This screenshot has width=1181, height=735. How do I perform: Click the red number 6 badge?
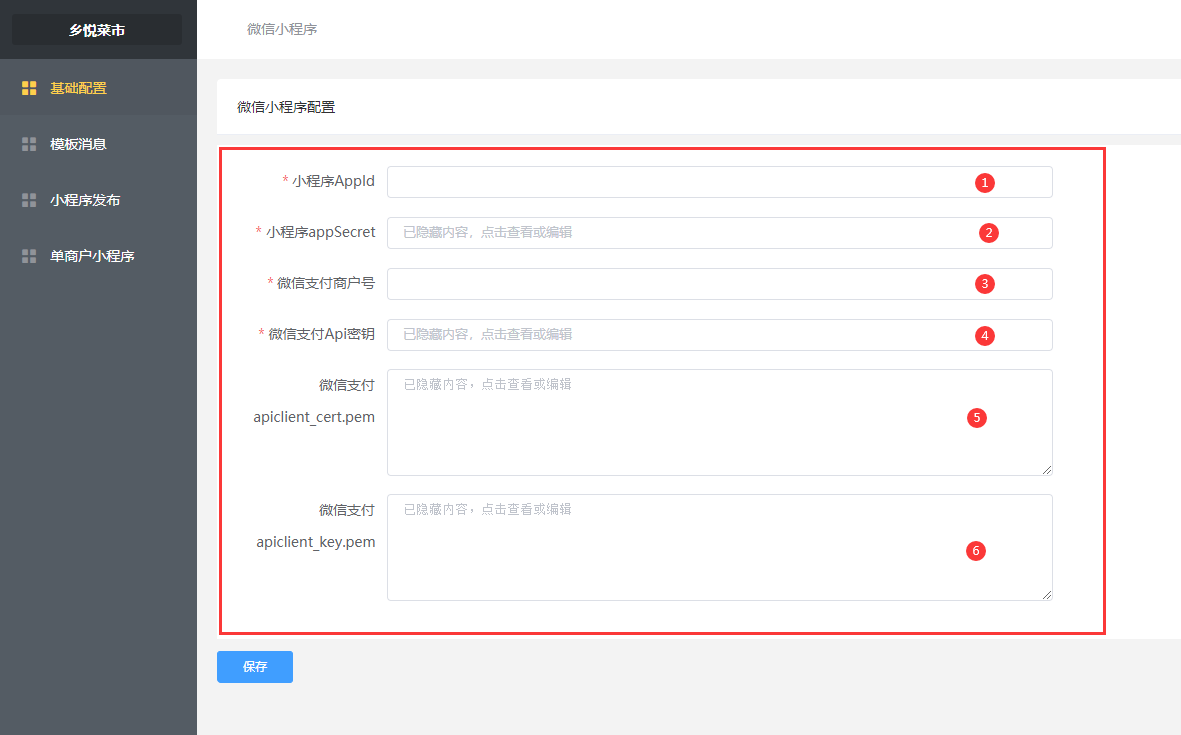coord(976,550)
